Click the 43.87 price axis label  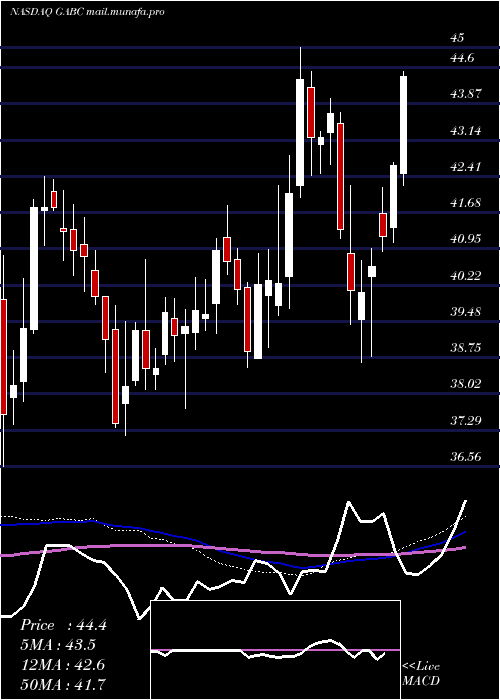(x=466, y=94)
